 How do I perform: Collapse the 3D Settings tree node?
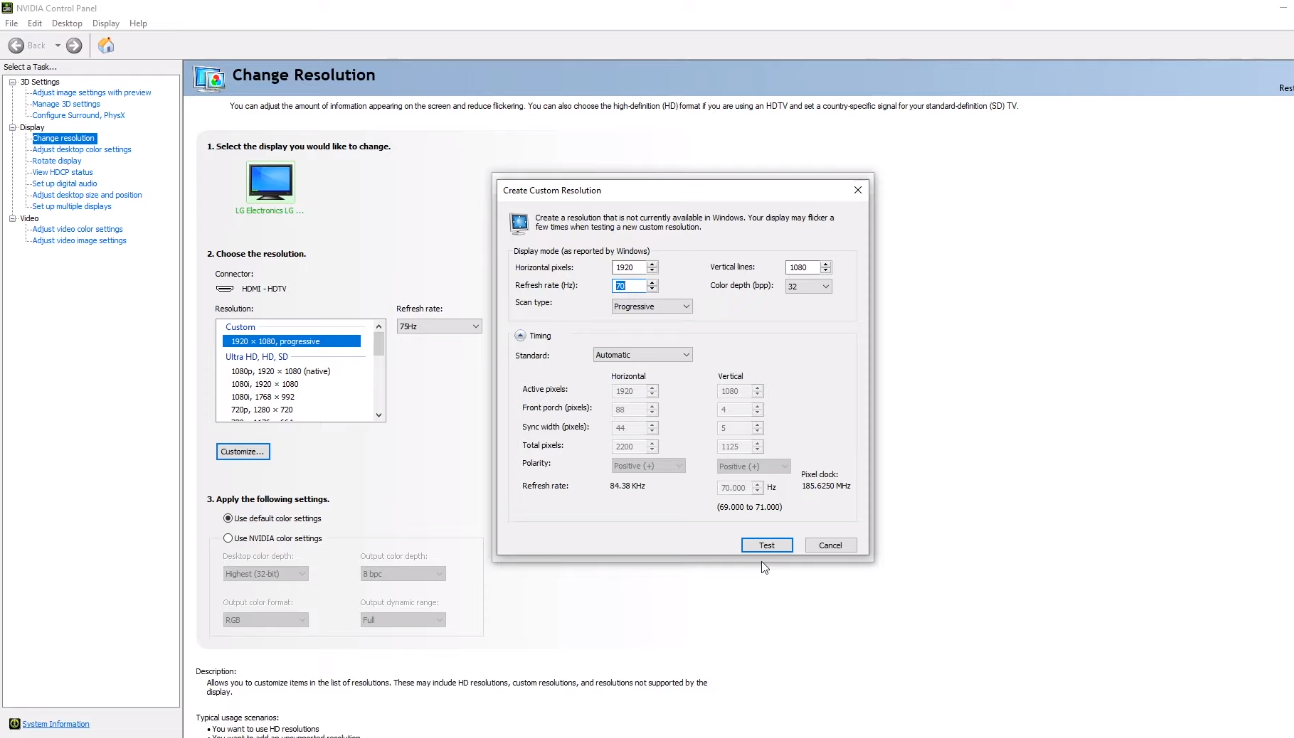click(x=12, y=82)
